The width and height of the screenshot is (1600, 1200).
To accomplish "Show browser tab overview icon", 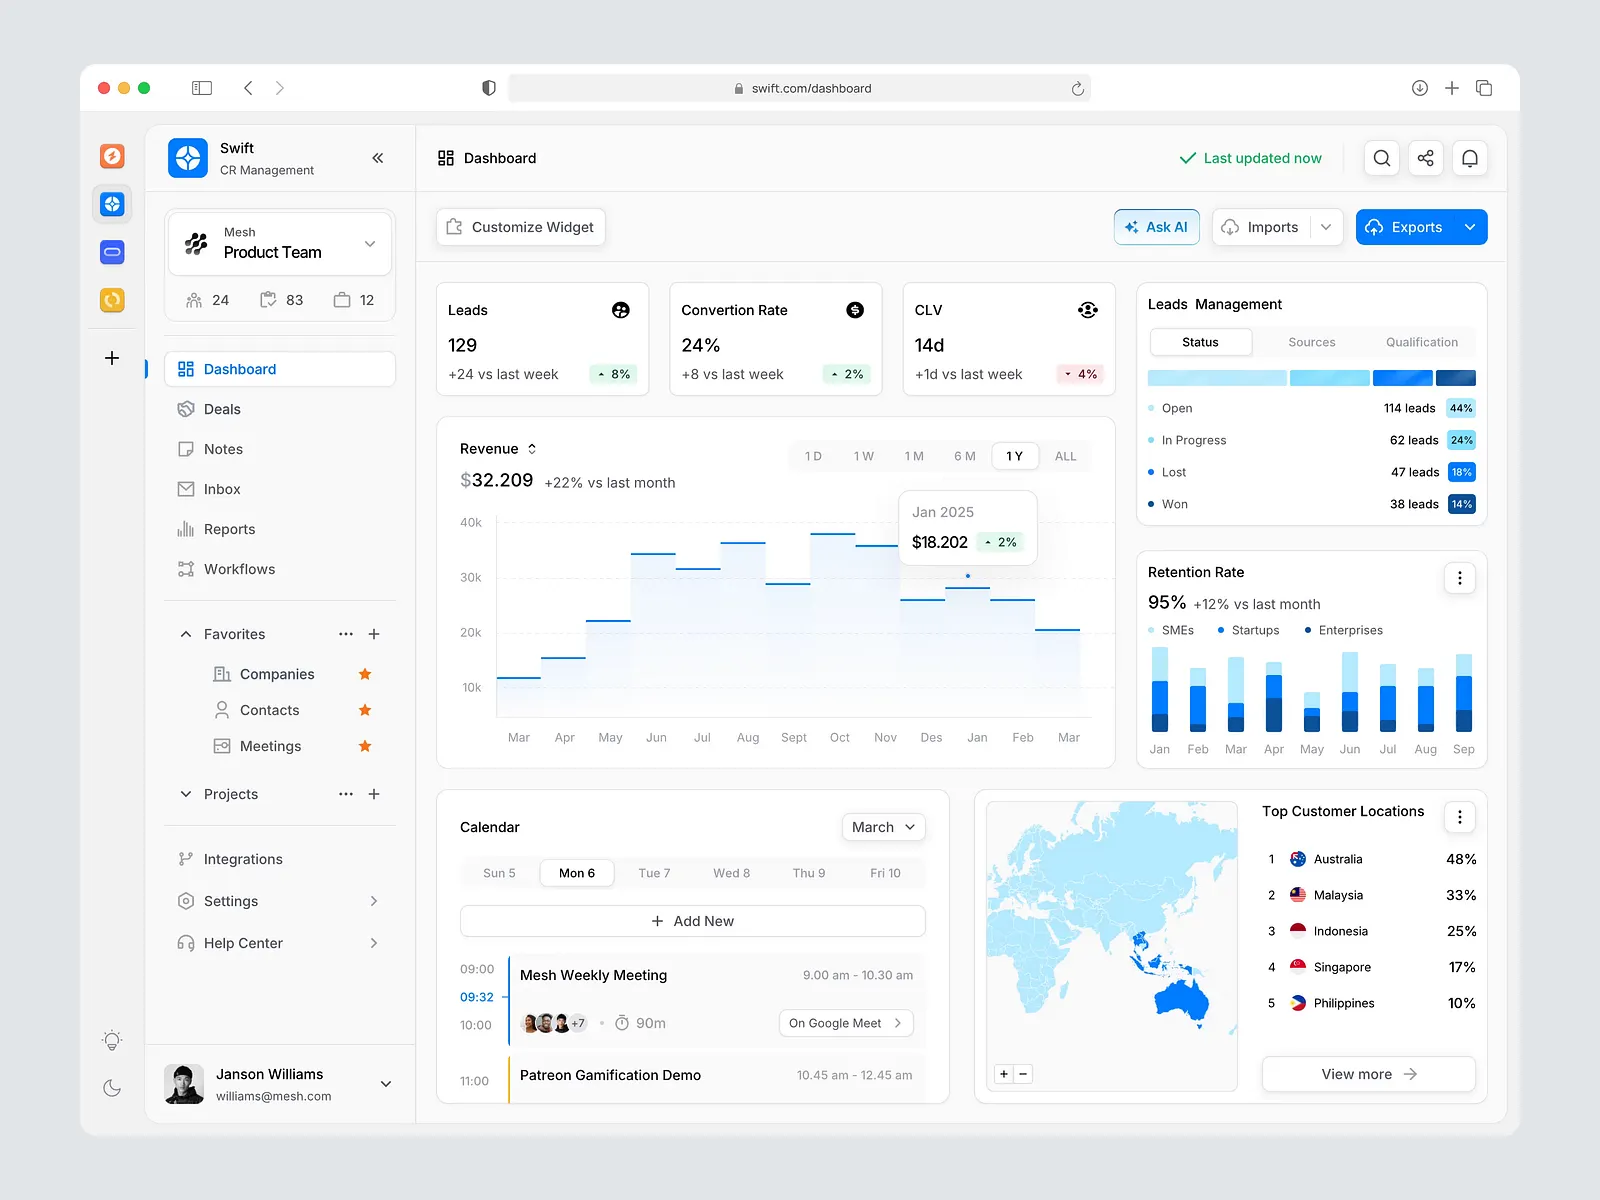I will pyautogui.click(x=1484, y=88).
